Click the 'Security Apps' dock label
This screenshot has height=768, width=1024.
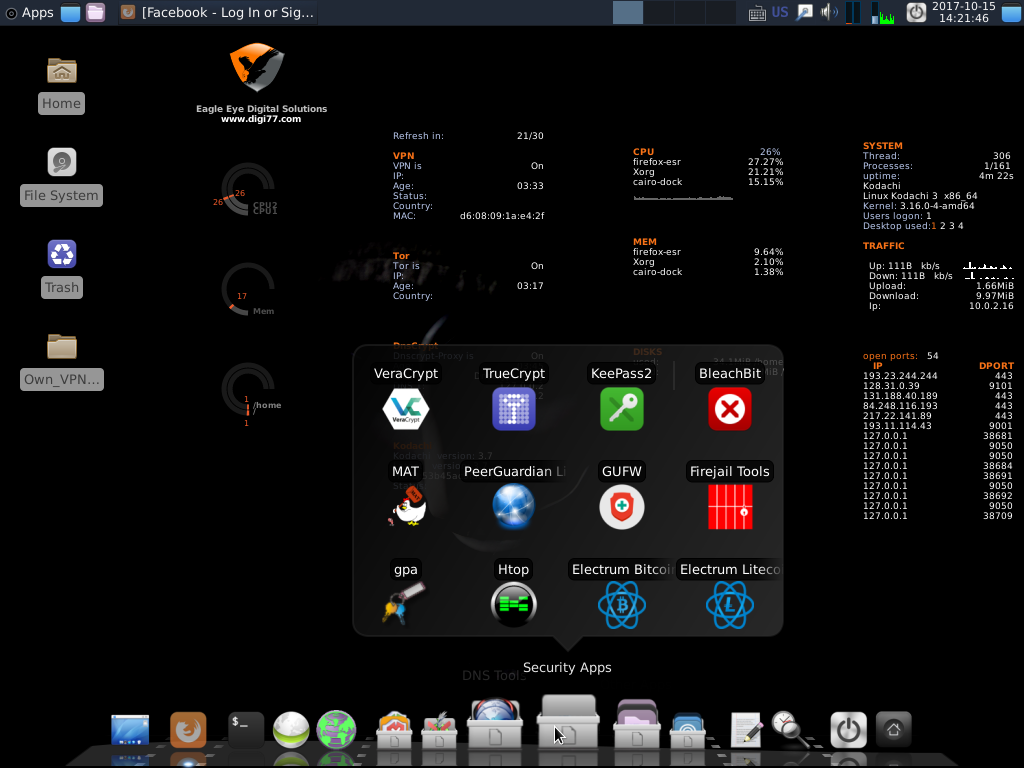(567, 667)
